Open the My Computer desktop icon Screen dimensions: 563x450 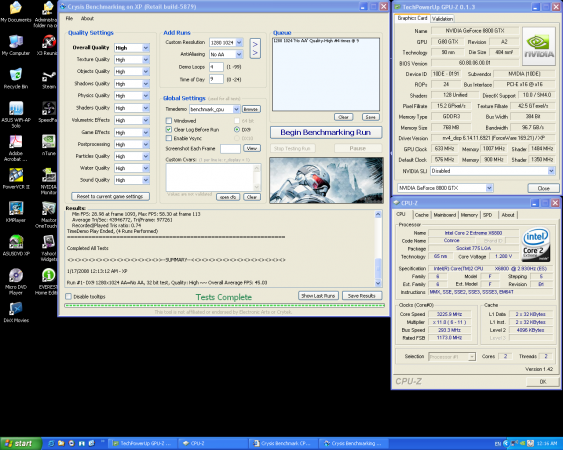(16, 45)
